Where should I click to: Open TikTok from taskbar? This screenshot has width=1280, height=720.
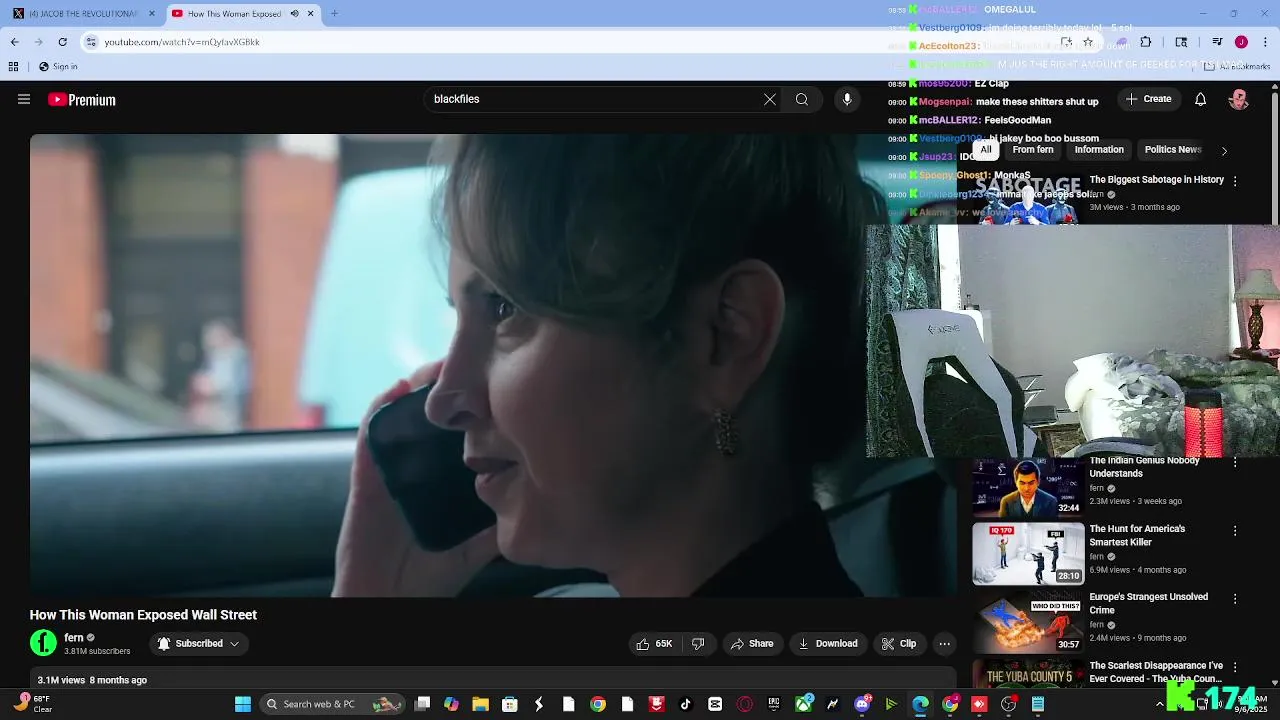coord(686,704)
